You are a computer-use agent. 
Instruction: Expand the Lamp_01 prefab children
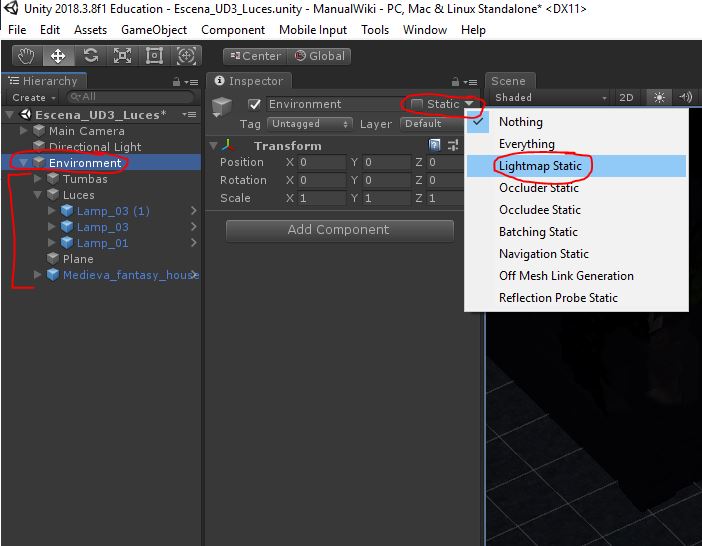(x=51, y=242)
